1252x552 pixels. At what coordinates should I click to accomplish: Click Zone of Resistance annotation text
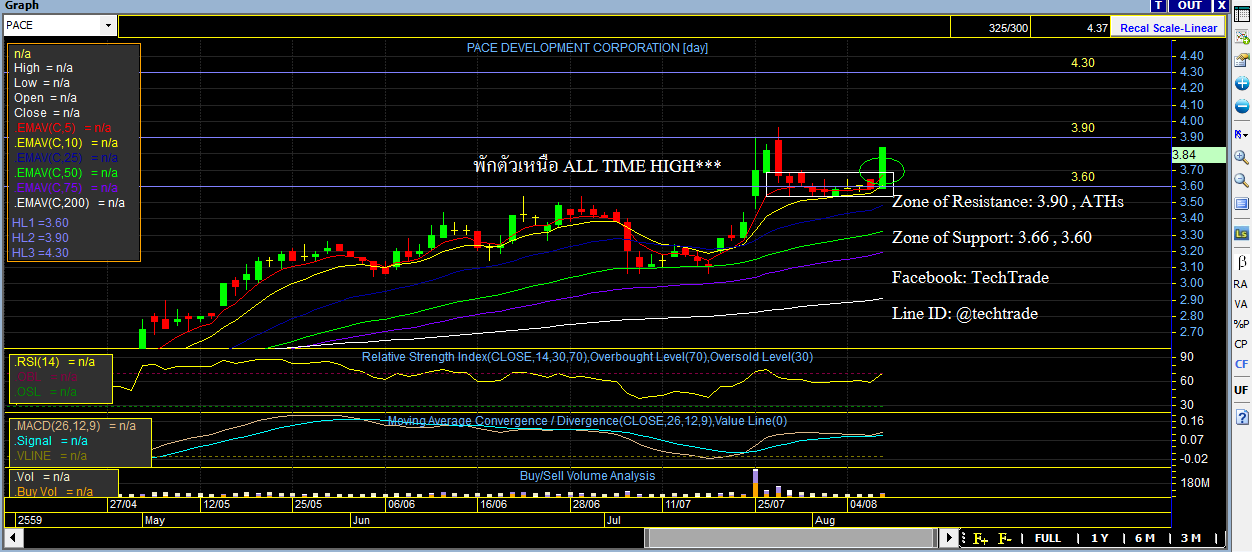1008,201
